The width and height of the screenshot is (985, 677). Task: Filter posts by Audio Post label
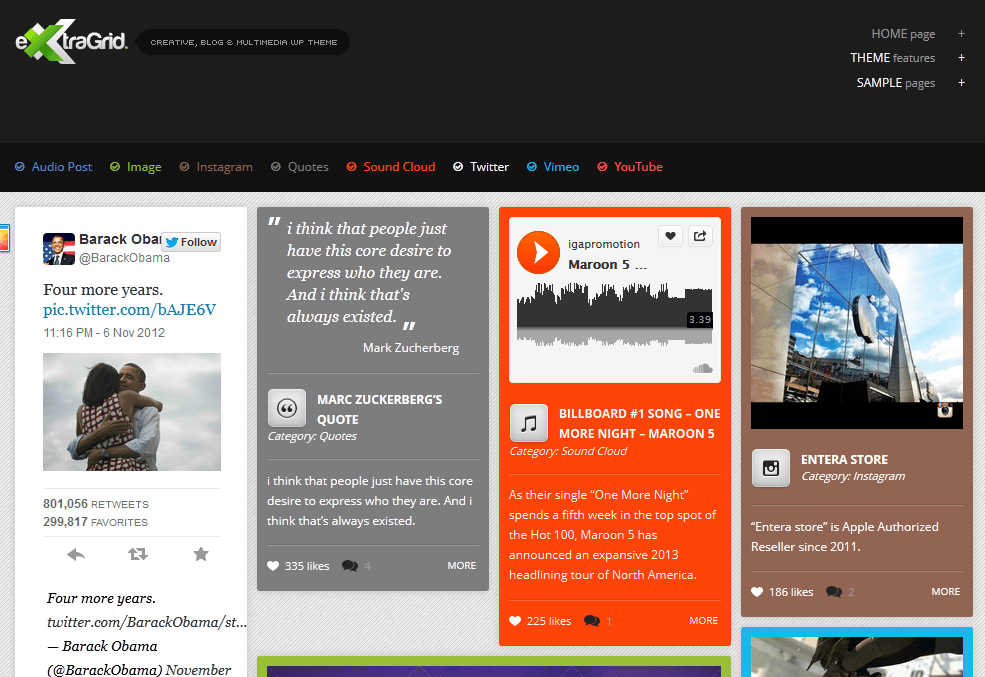[62, 166]
